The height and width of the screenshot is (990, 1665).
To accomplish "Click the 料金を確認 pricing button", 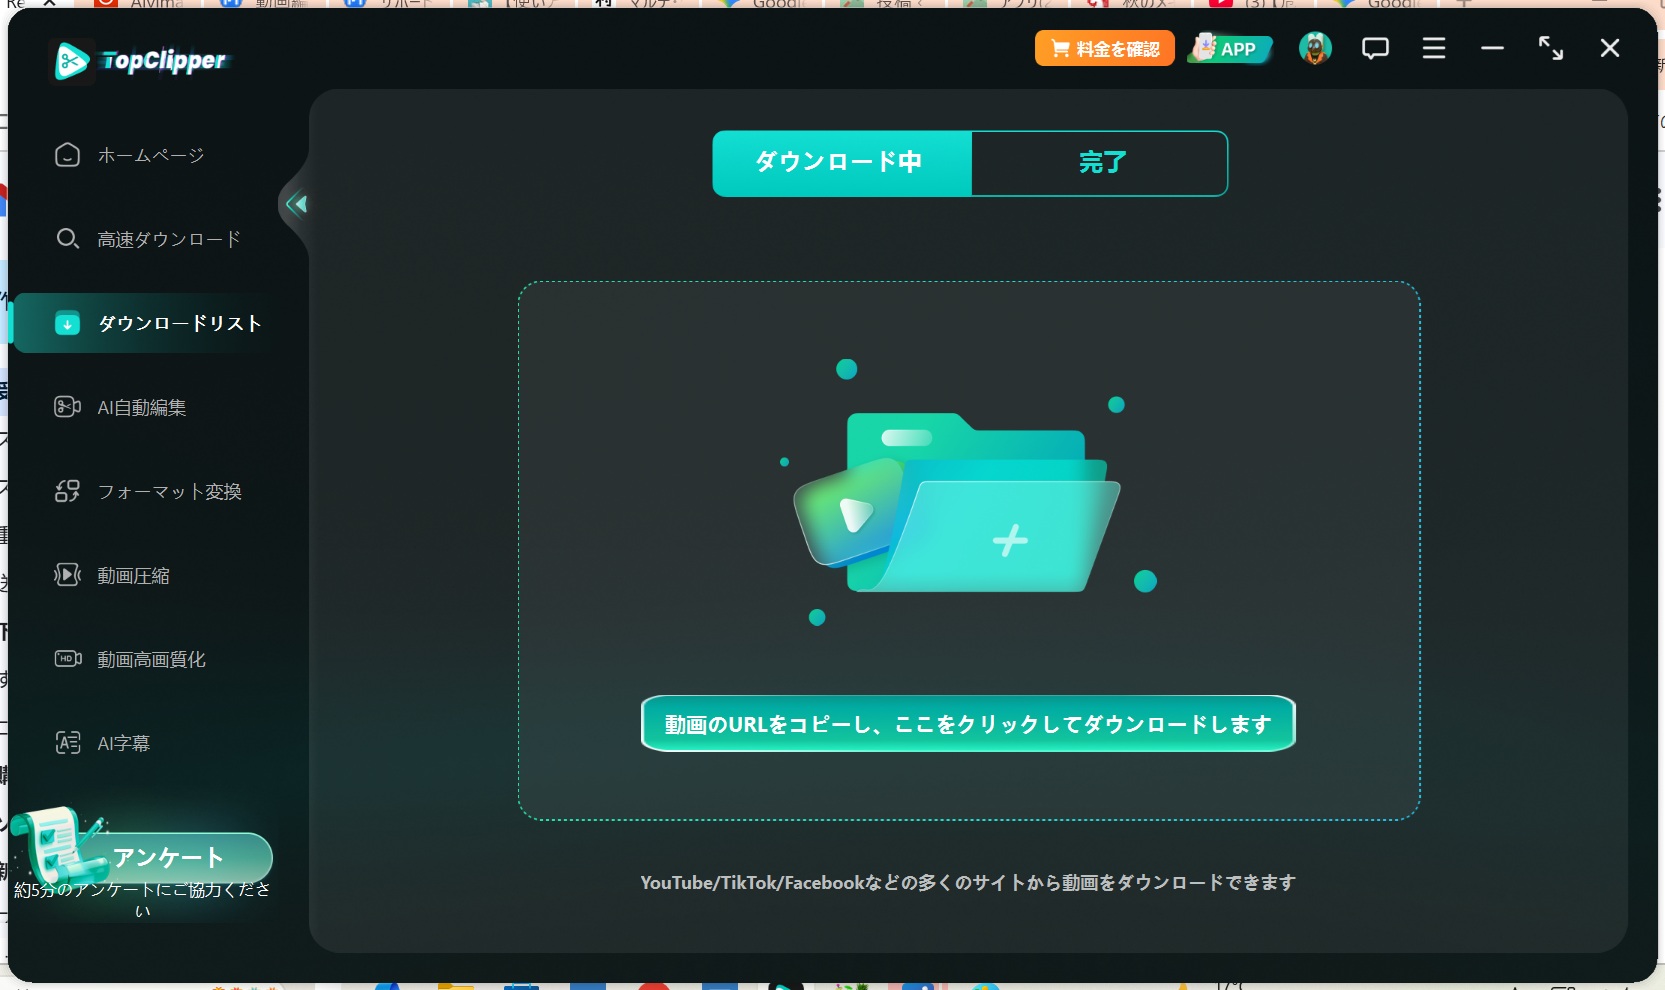I will (1104, 48).
